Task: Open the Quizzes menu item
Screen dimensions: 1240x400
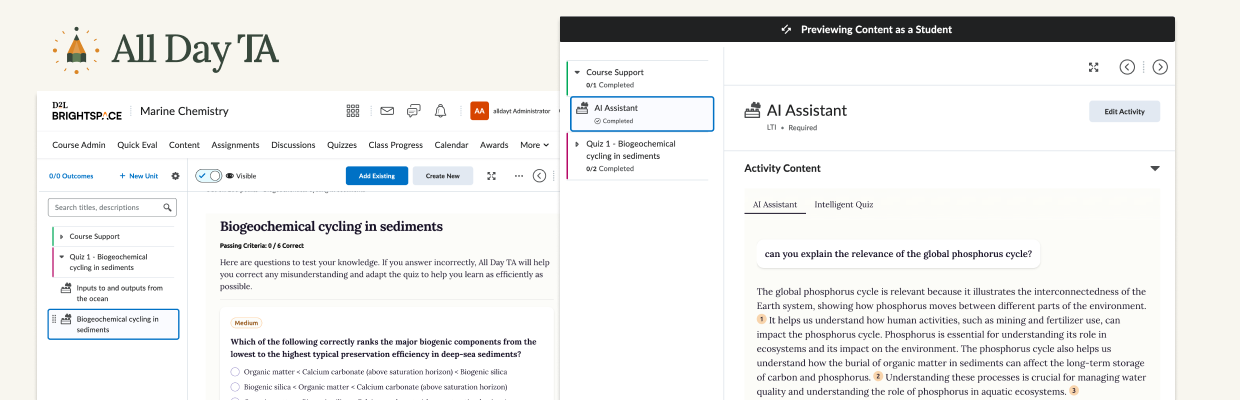Action: pyautogui.click(x=342, y=145)
